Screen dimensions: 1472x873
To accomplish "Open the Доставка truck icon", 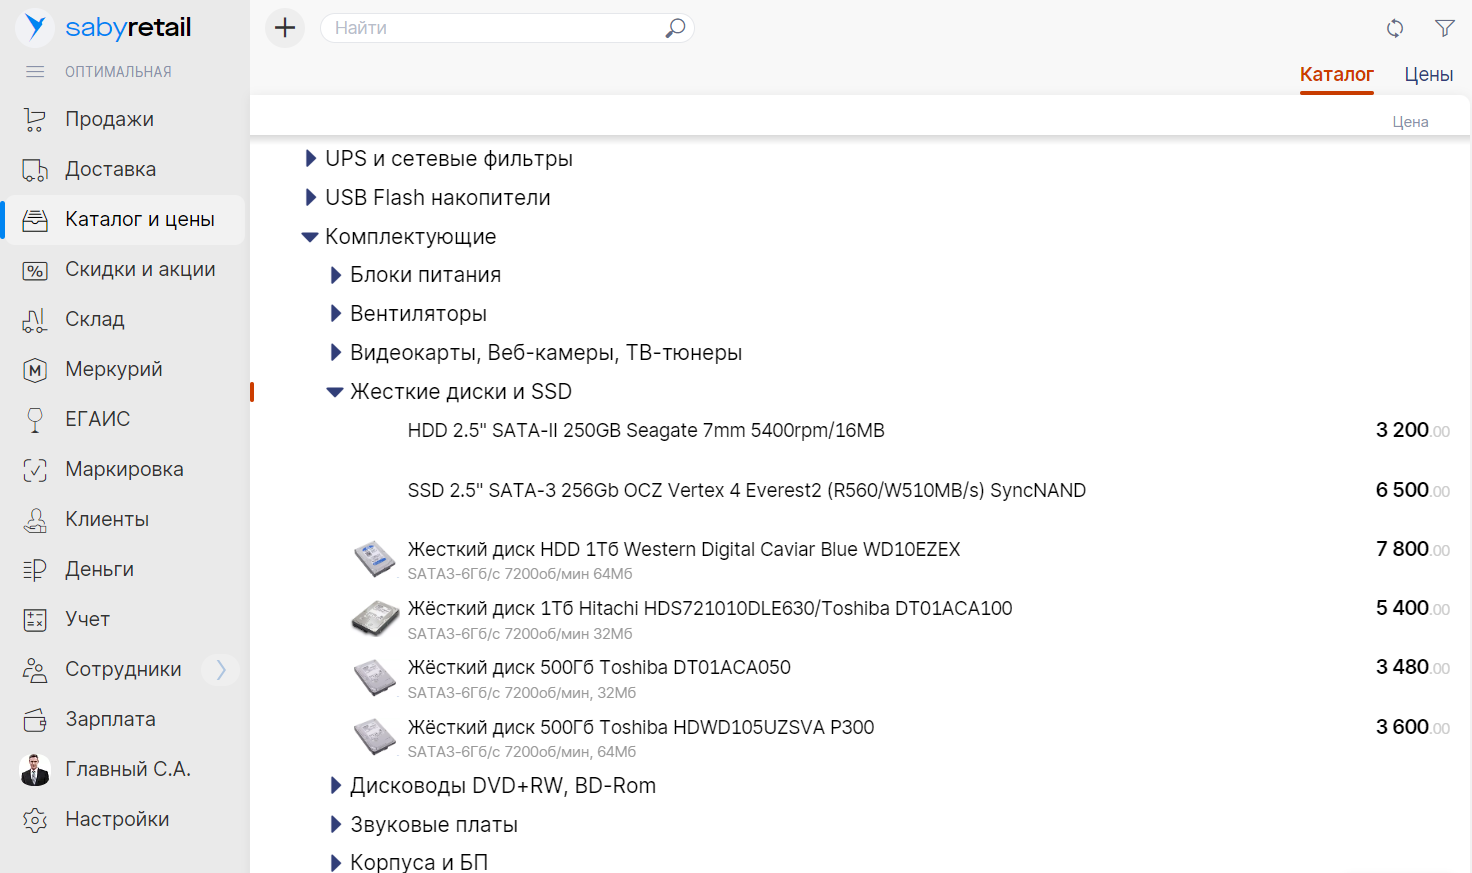I will coord(35,170).
